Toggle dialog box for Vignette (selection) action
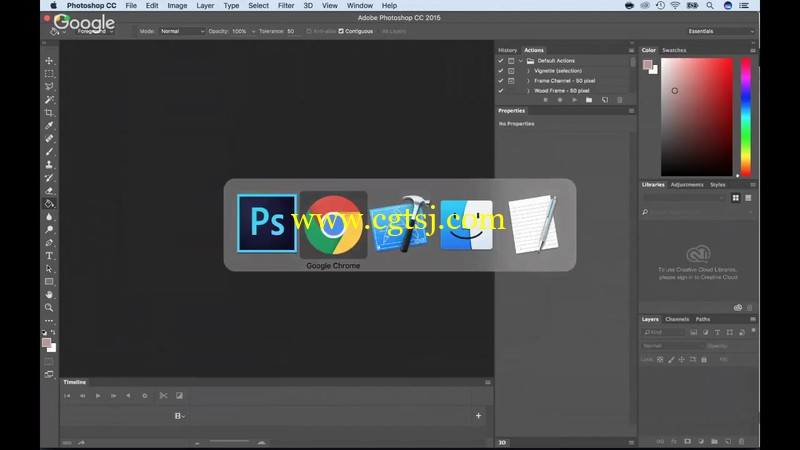 pyautogui.click(x=511, y=71)
